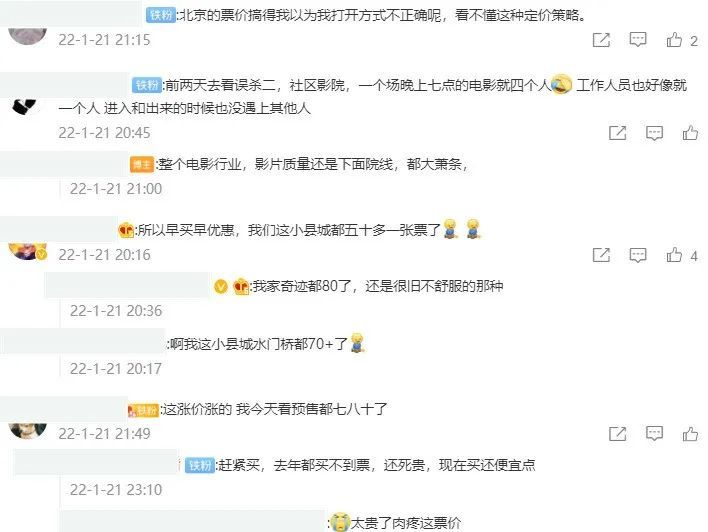Reply to the 20:16 small county ticket comment
708x532 pixels.
[638, 255]
